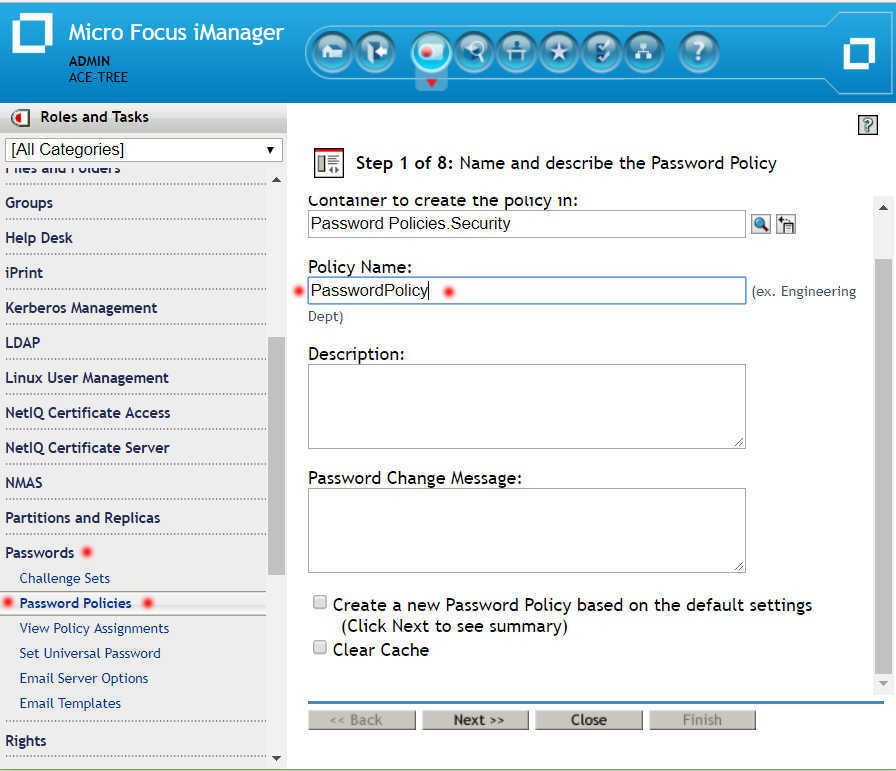Click inside the Description text area
This screenshot has height=771, width=896.
click(x=526, y=406)
